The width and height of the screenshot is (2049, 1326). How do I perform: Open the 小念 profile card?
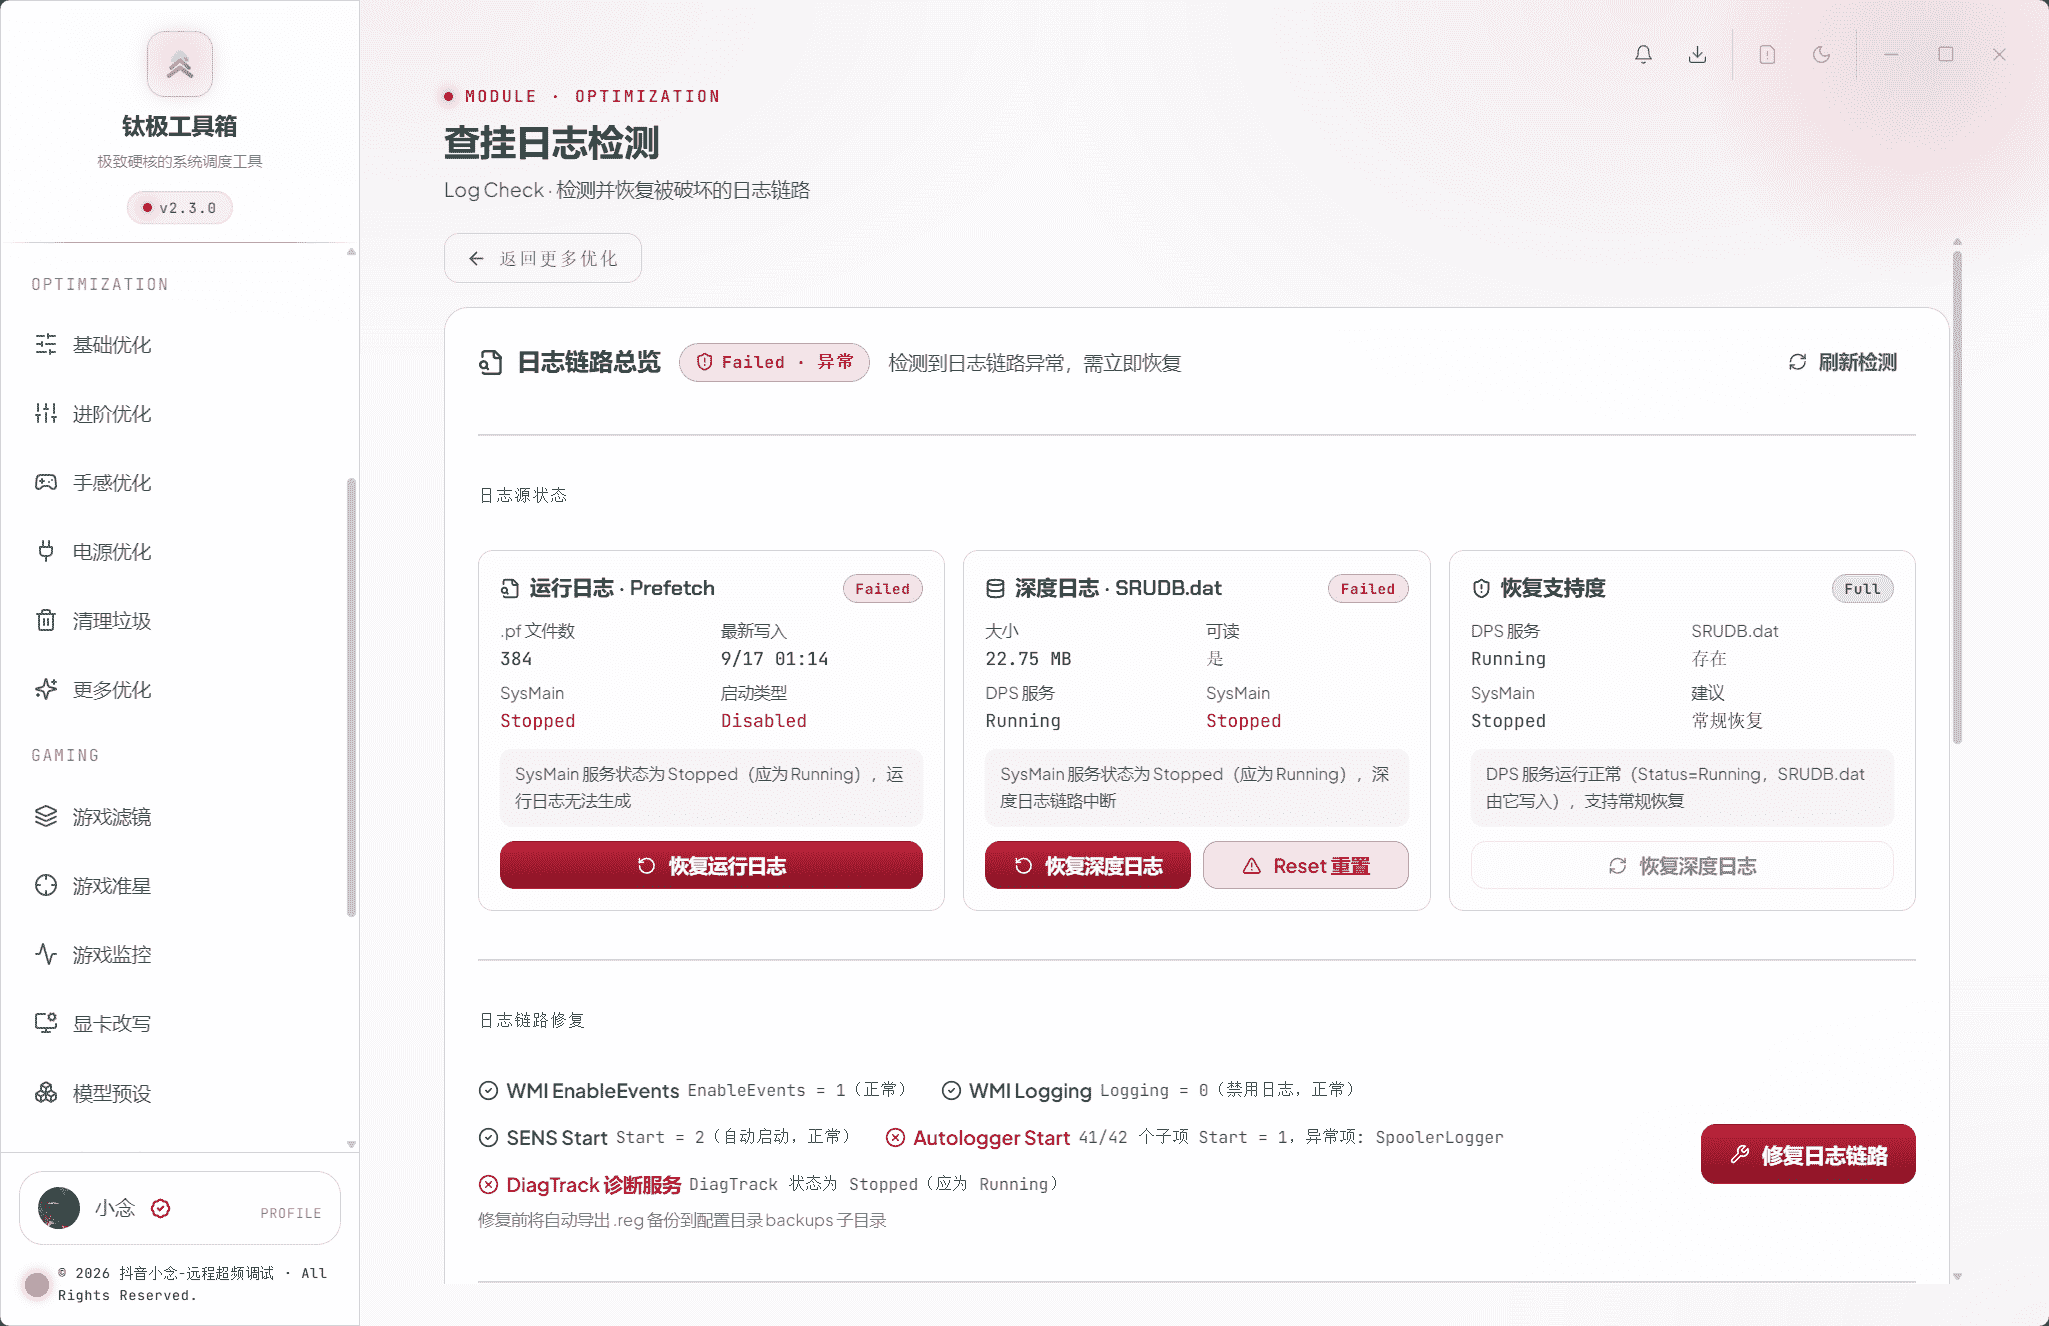[180, 1208]
